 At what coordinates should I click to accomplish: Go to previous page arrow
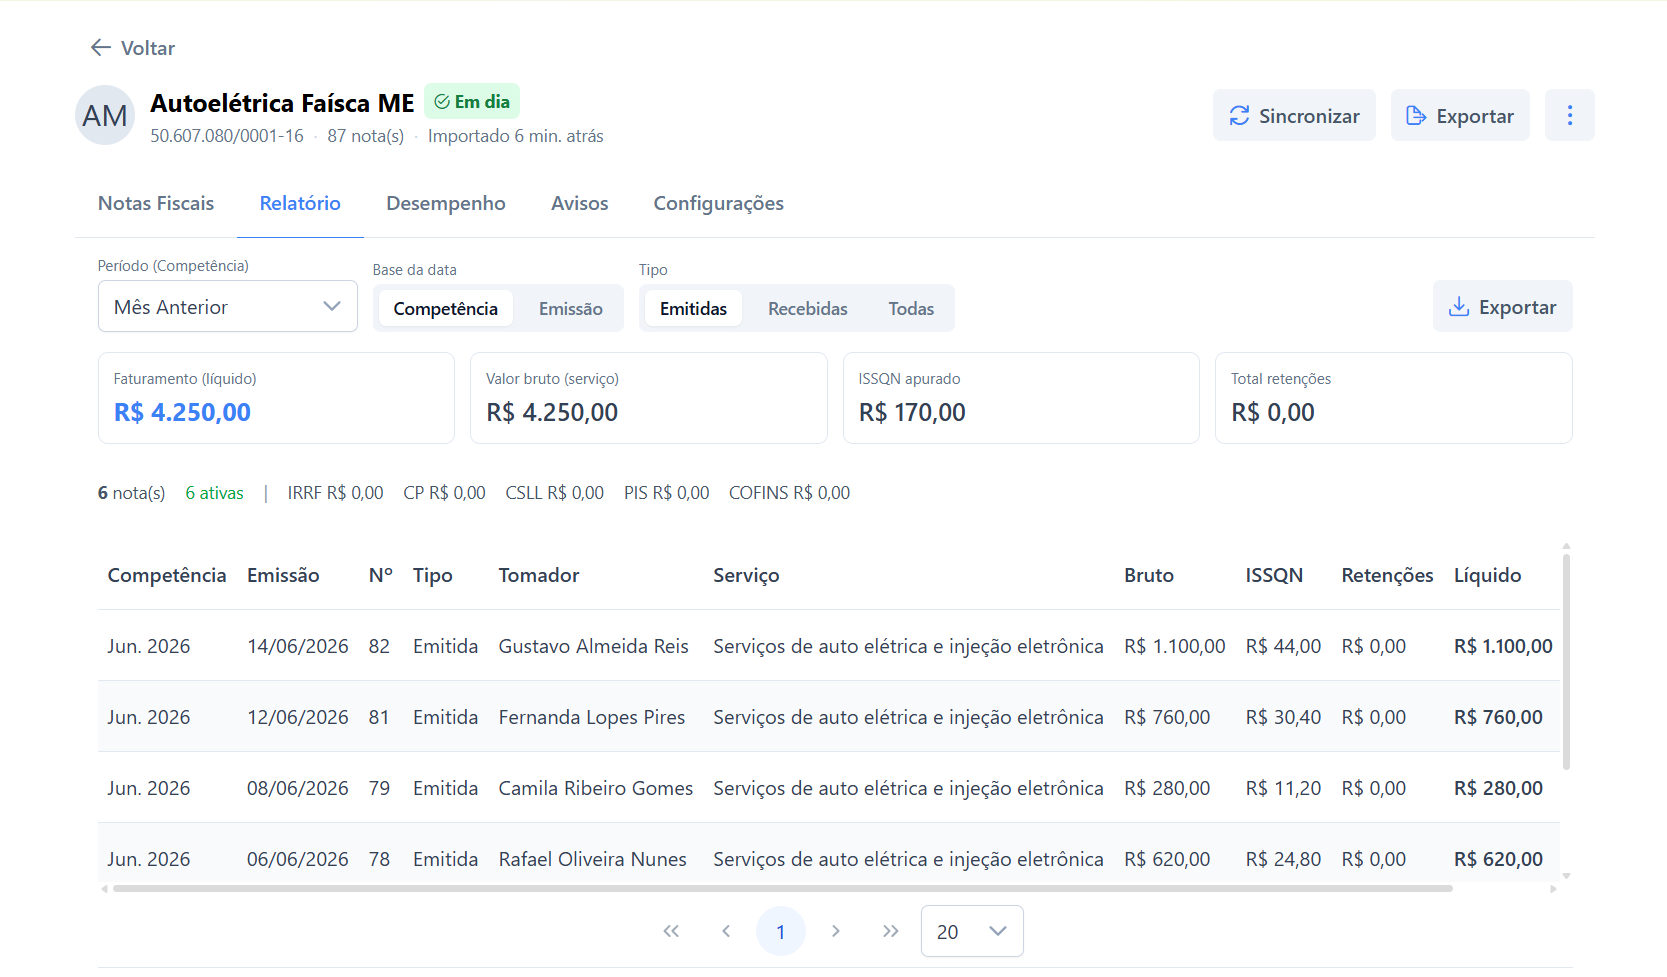(726, 931)
